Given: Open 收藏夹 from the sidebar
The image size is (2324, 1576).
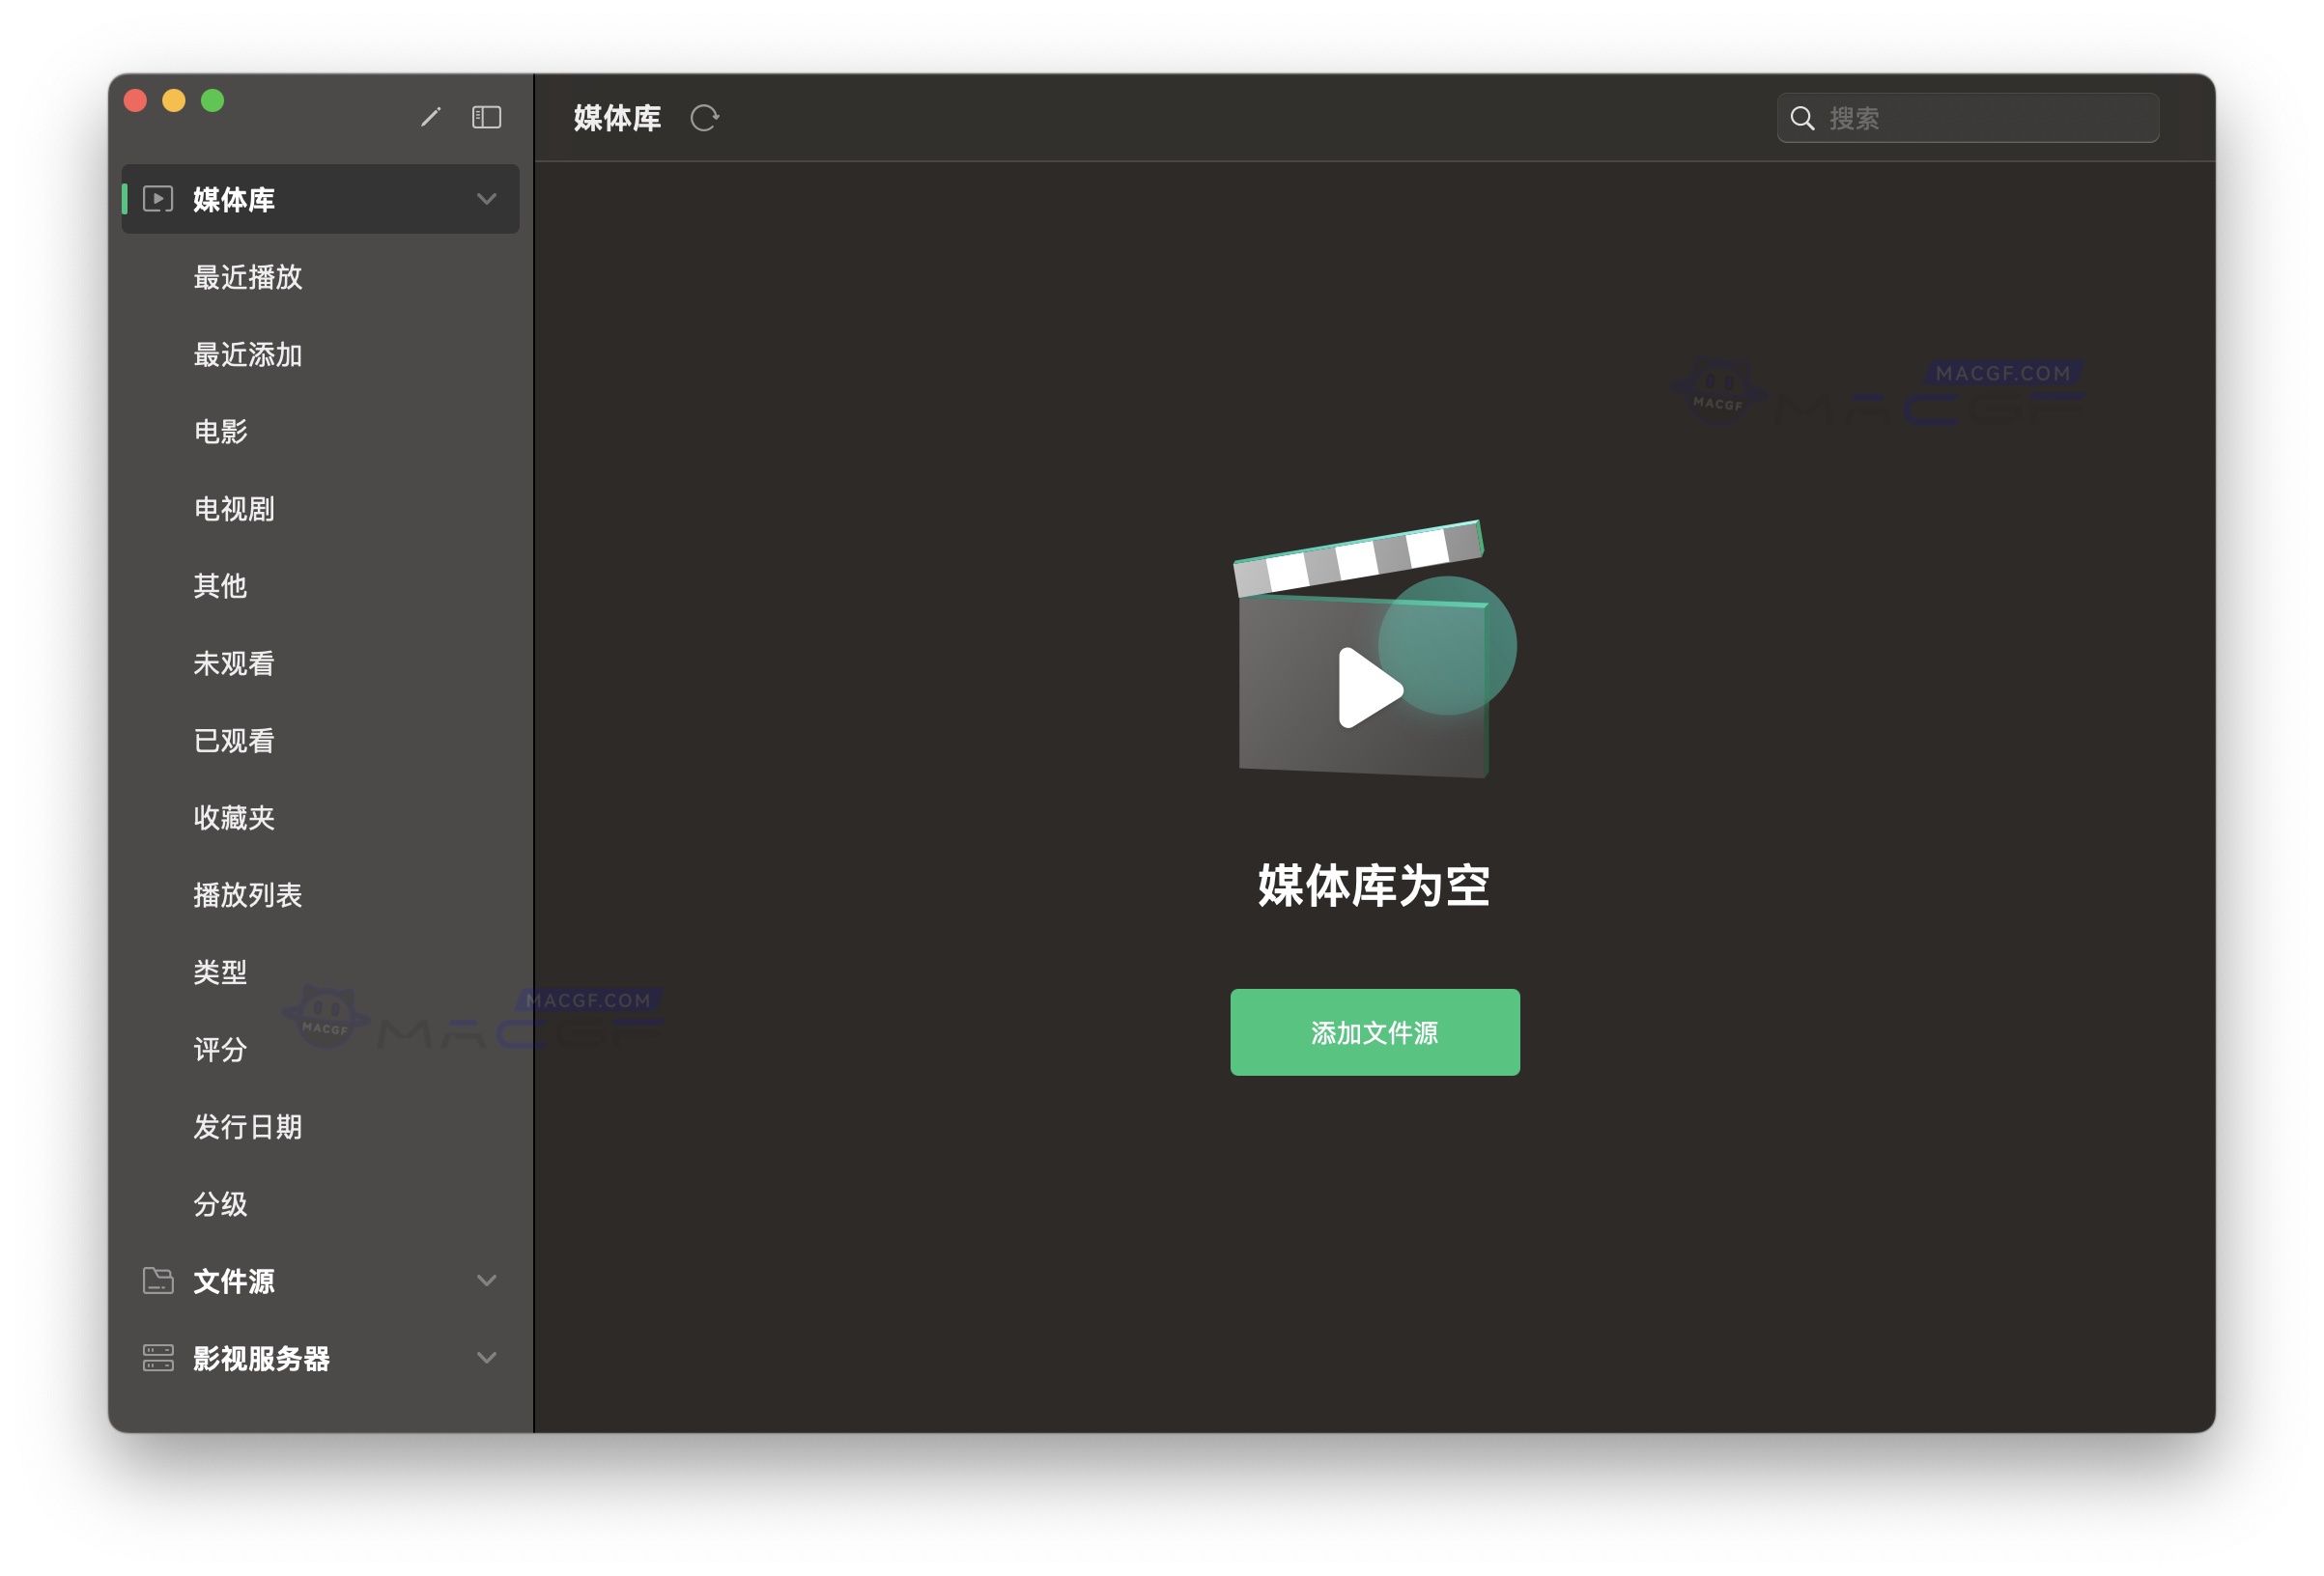Looking at the screenshot, I should pyautogui.click(x=236, y=818).
